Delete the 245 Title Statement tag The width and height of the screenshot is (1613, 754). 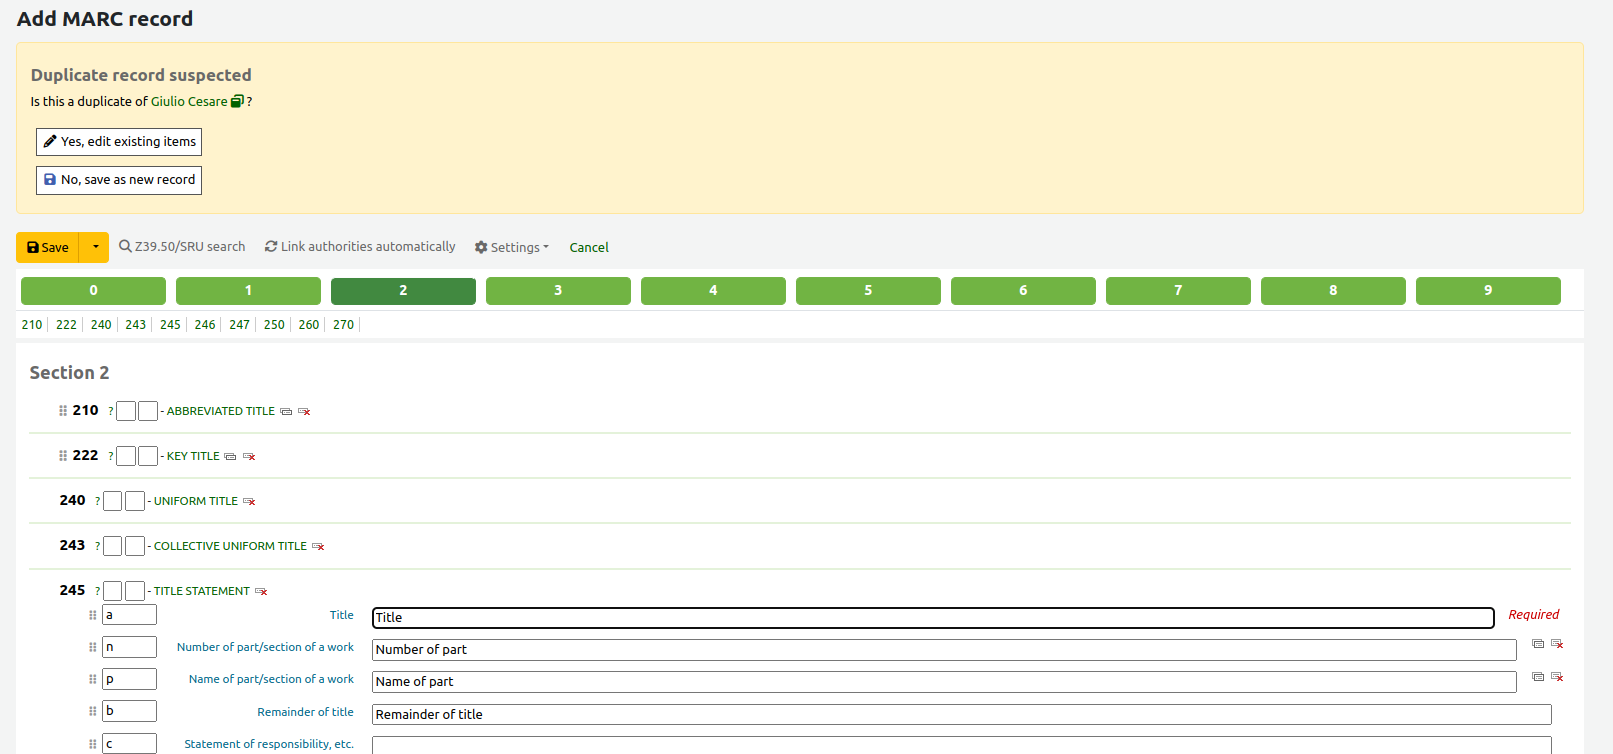click(261, 592)
